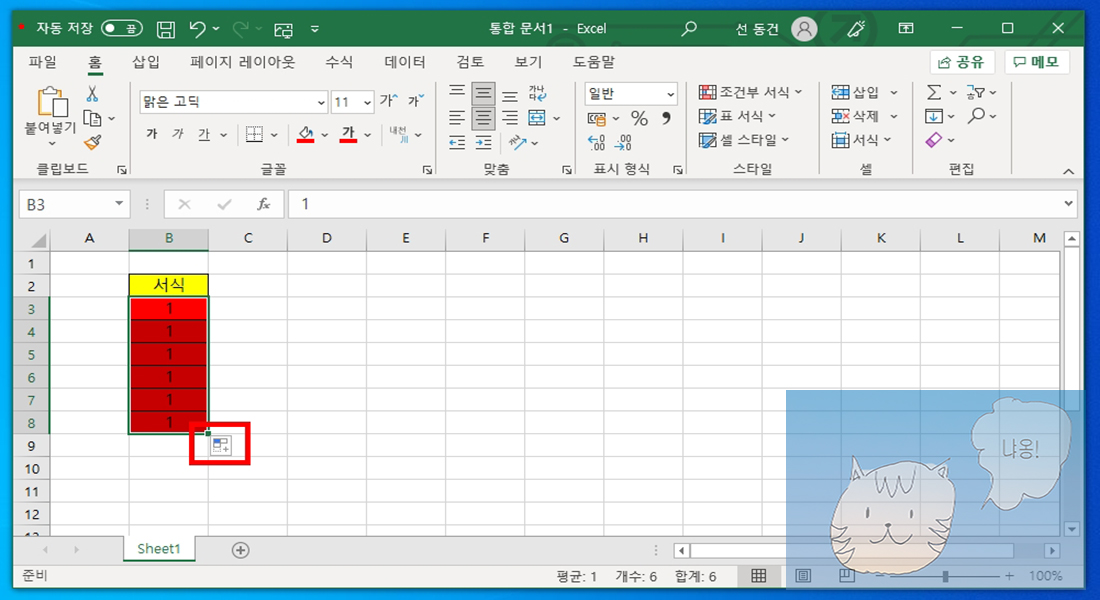
Task: Open the fill color dropdown arrow
Action: 324,135
